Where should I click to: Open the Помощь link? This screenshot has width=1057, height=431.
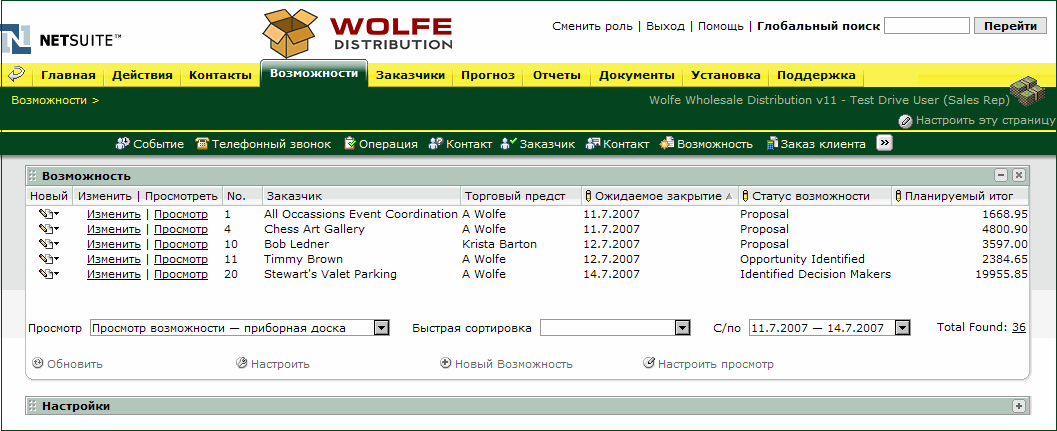721,26
